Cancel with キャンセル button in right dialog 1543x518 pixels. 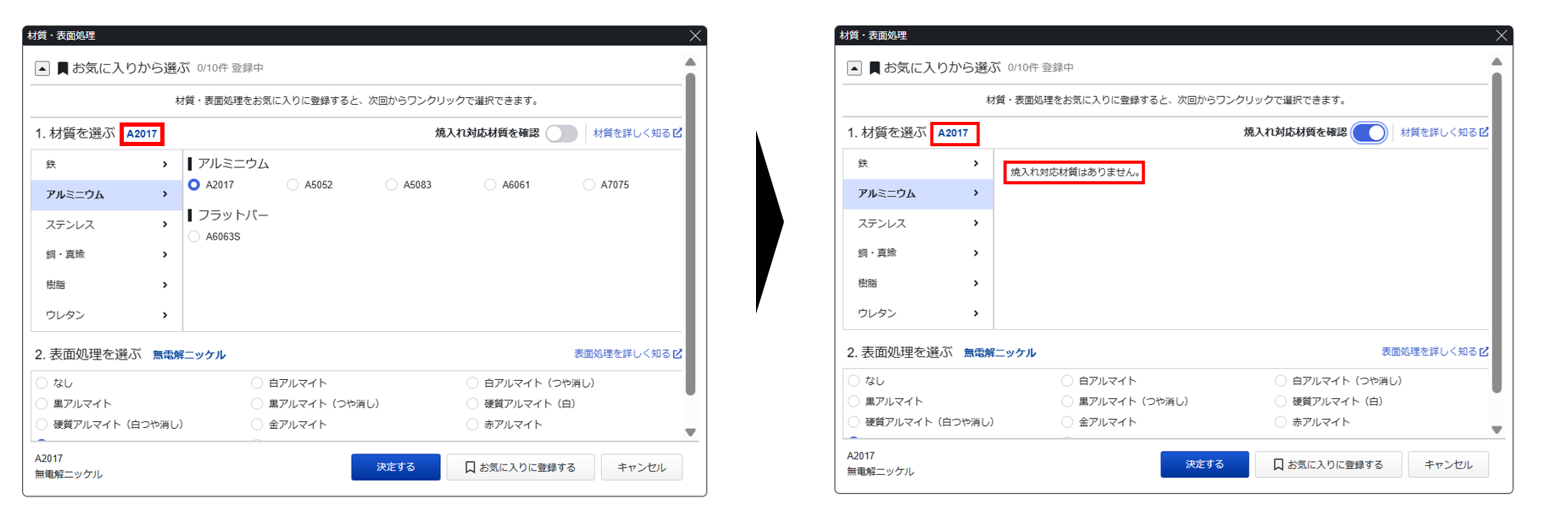(x=1449, y=464)
